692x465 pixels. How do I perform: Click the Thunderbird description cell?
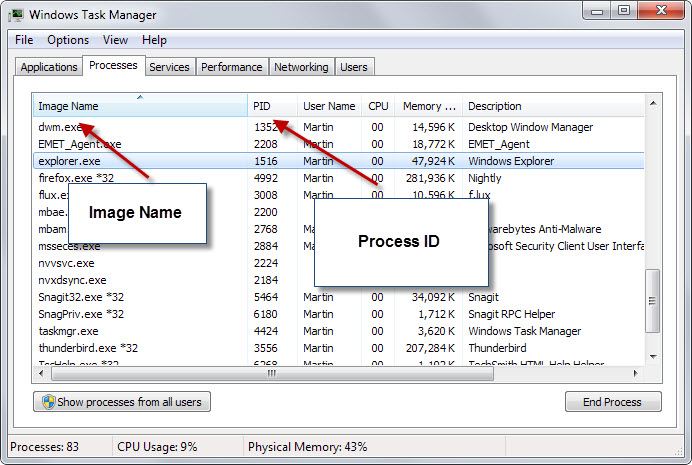[497, 348]
